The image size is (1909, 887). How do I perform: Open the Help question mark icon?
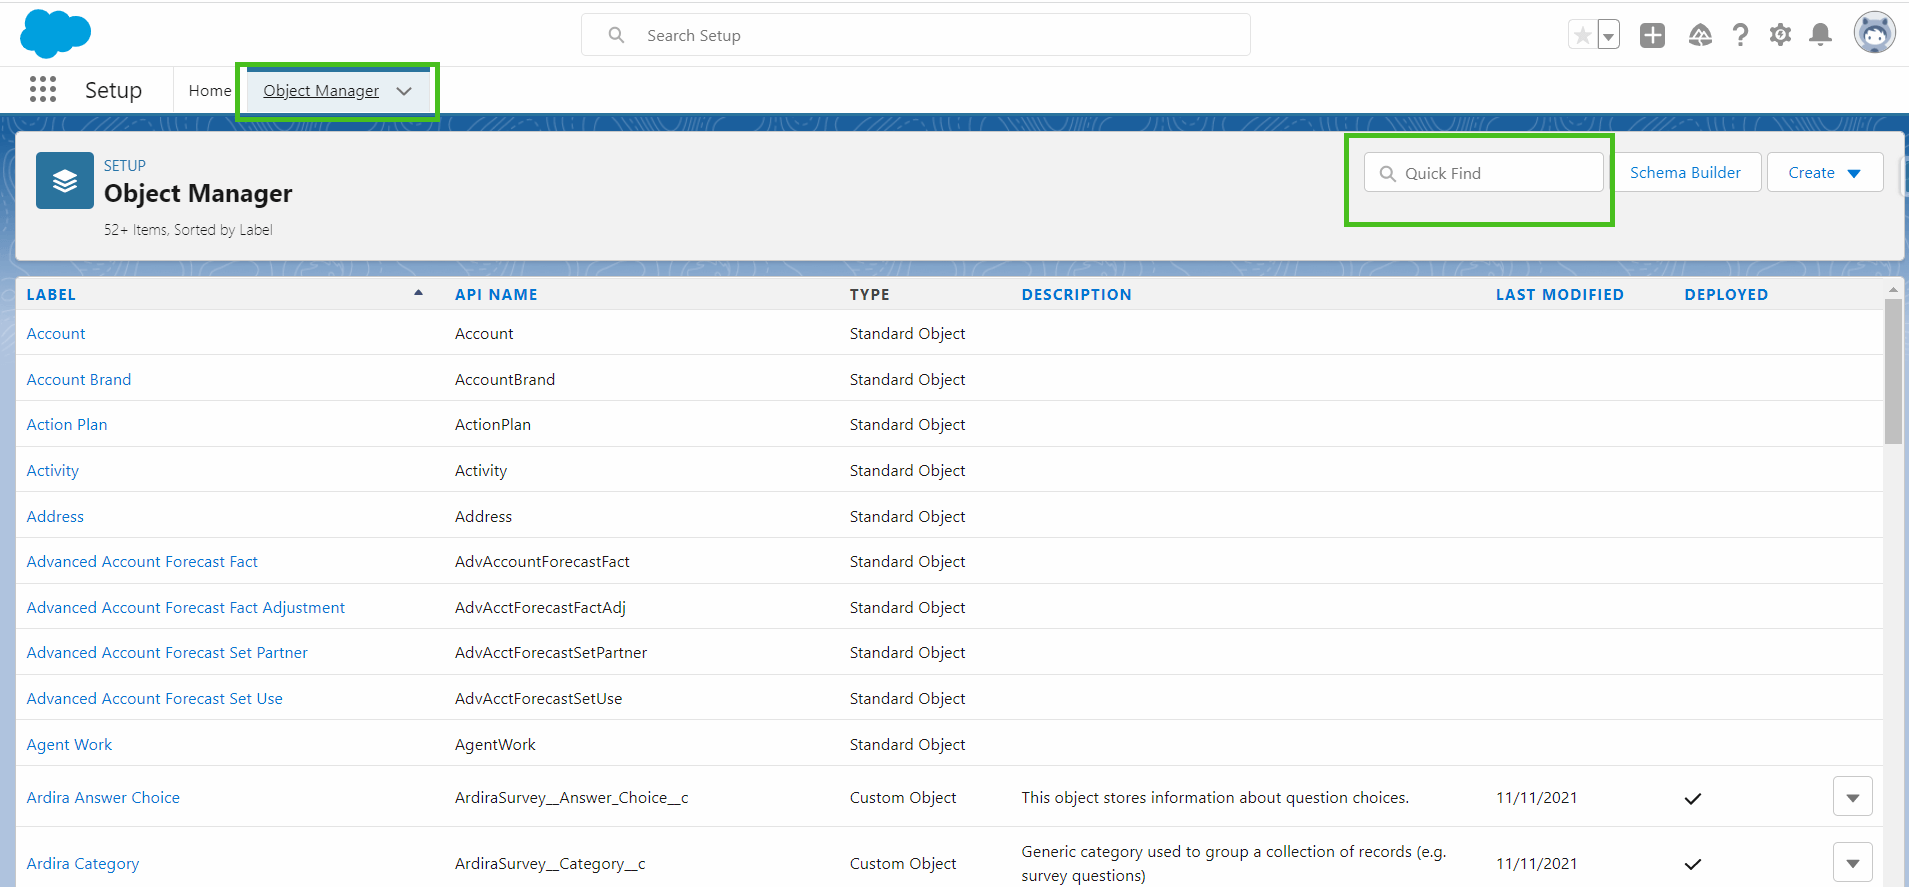pos(1740,36)
